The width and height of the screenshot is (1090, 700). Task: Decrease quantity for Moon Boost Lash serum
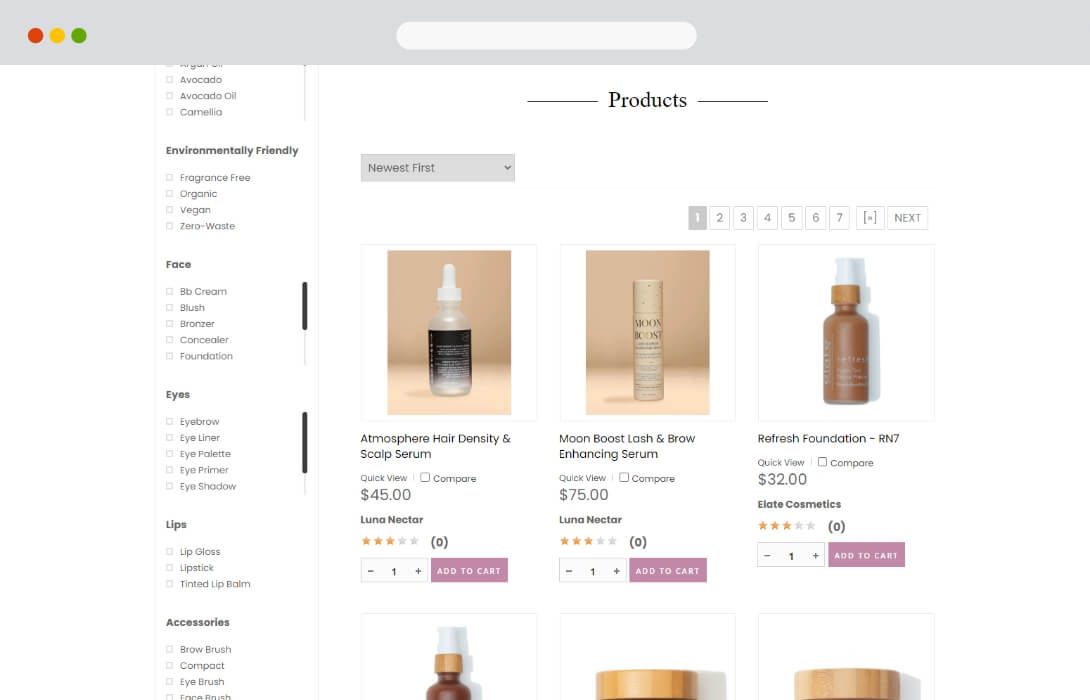click(x=569, y=571)
